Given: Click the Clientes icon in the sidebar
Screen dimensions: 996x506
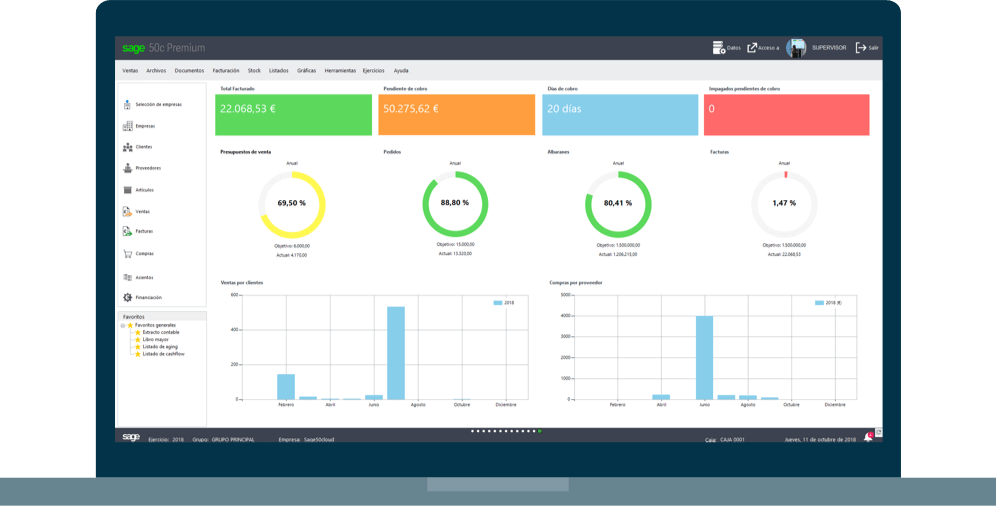Looking at the screenshot, I should pyautogui.click(x=127, y=147).
